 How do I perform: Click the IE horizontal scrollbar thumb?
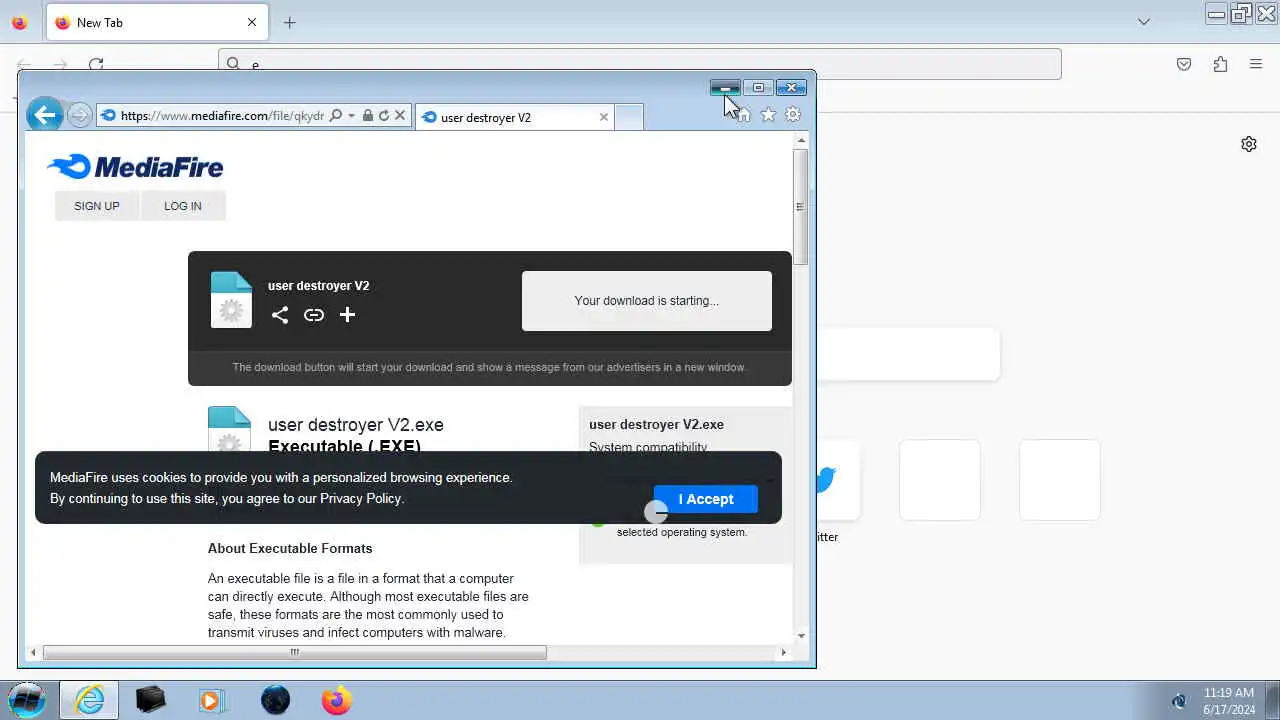tap(294, 652)
